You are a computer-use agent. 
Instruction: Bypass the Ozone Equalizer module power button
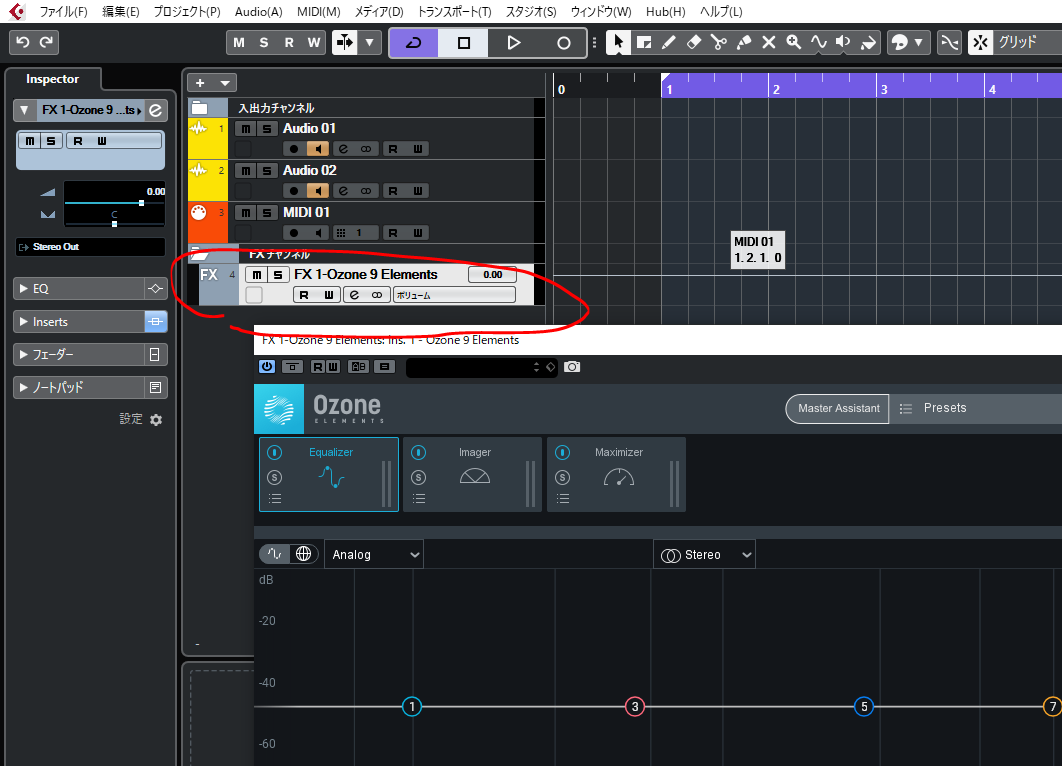pos(274,452)
